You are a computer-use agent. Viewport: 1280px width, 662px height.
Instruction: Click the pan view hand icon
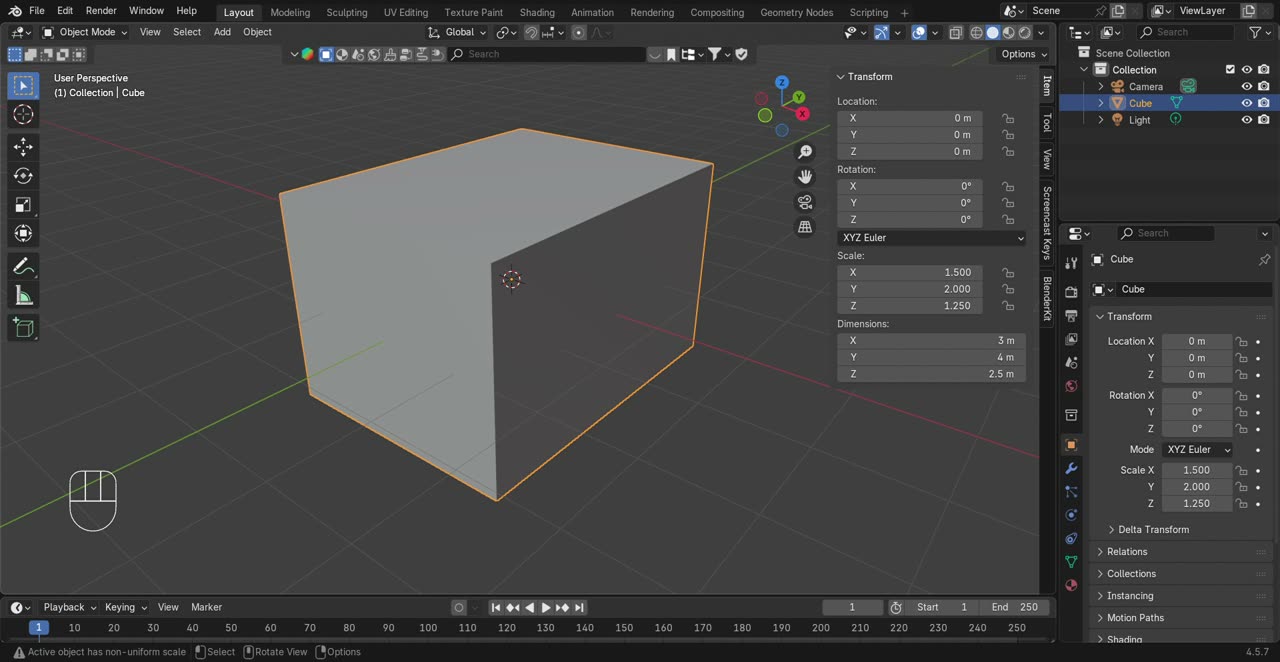805,177
